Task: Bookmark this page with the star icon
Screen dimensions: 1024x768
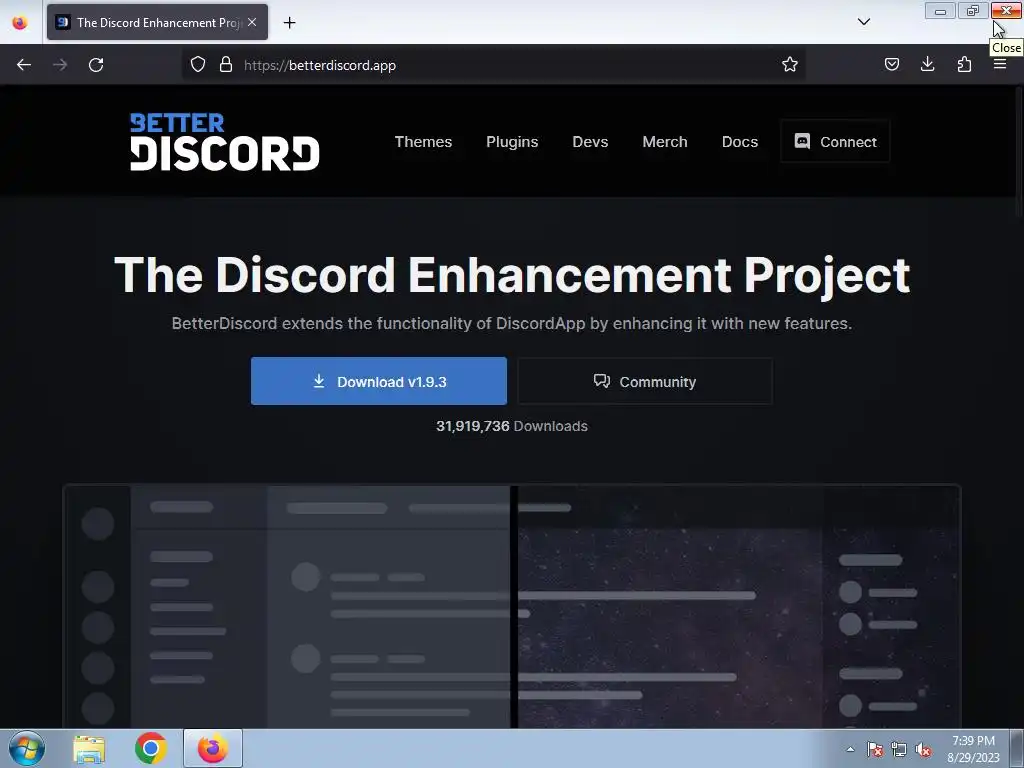Action: [x=790, y=65]
